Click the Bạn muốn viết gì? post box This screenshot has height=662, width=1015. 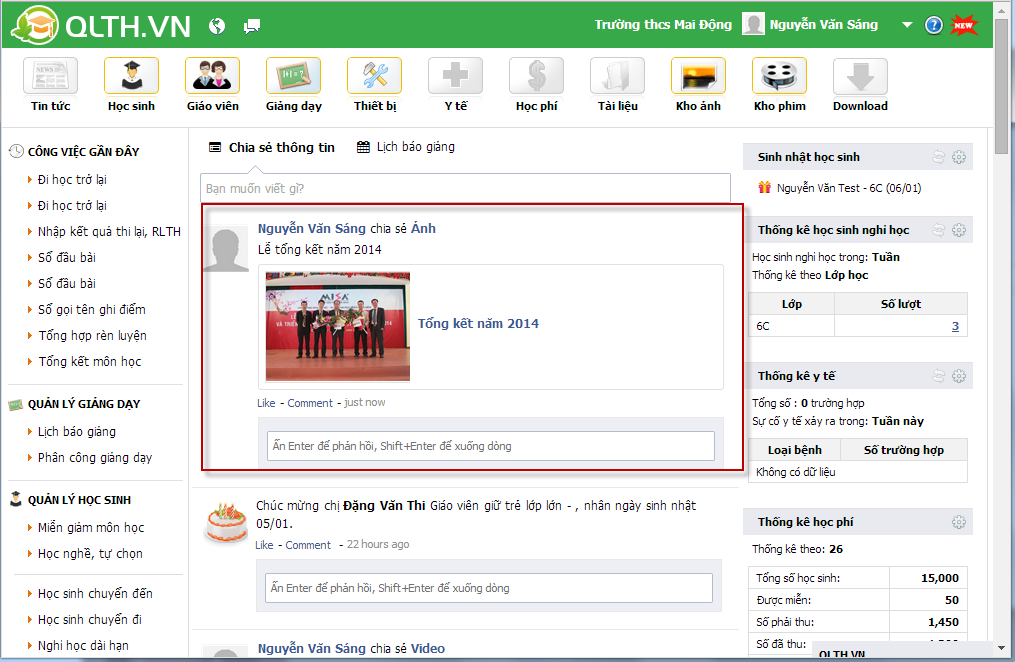pos(465,188)
